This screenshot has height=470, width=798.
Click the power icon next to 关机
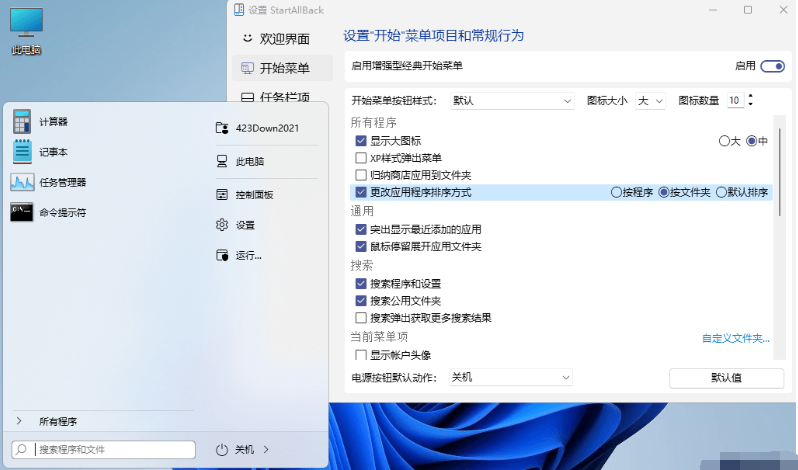(x=221, y=450)
